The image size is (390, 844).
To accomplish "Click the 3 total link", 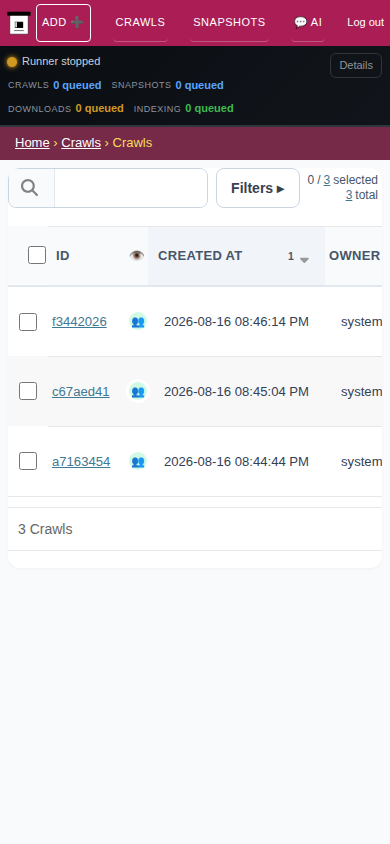I will (349, 195).
